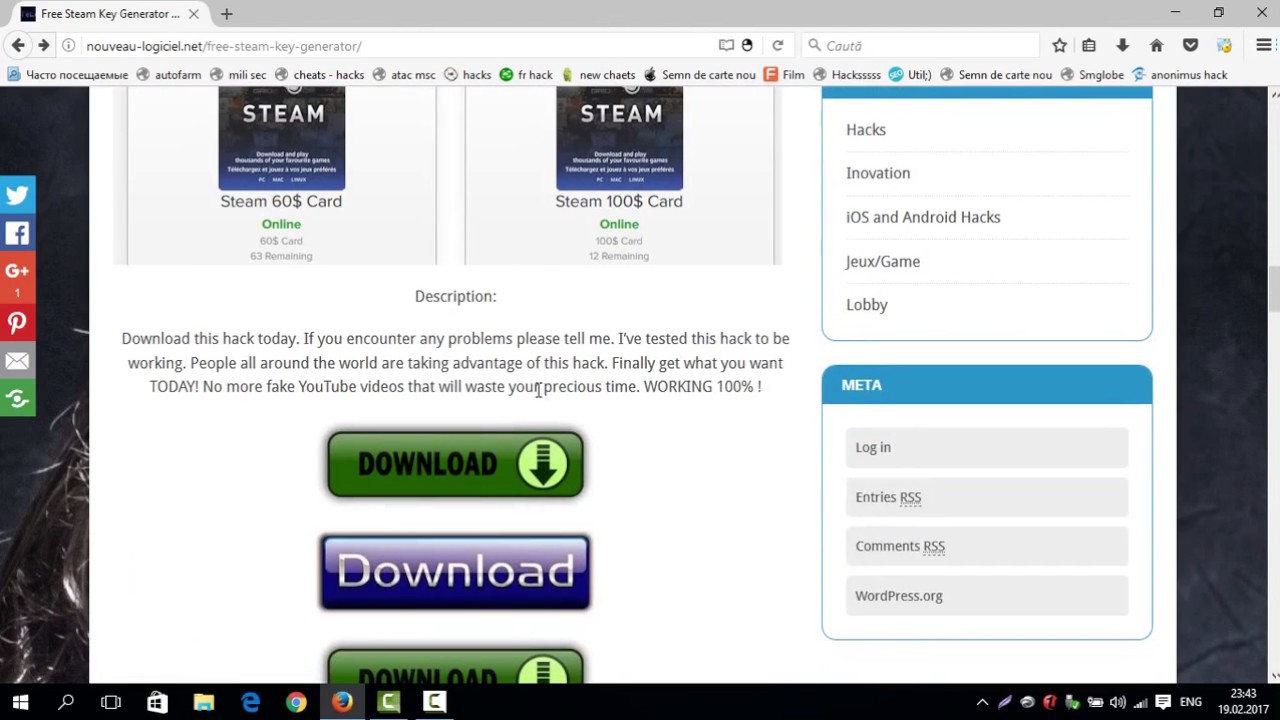This screenshot has height=720, width=1280.
Task: Click the Log in meta link
Action: (873, 447)
